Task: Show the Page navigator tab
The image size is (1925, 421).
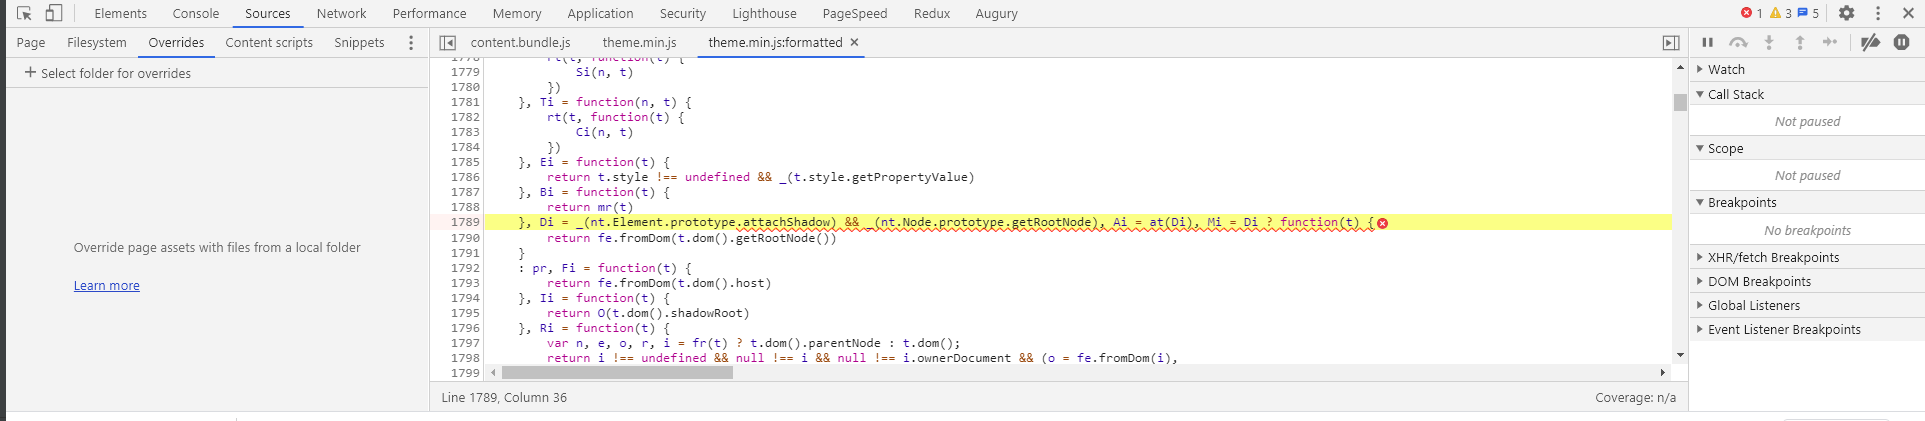Action: pyautogui.click(x=31, y=42)
